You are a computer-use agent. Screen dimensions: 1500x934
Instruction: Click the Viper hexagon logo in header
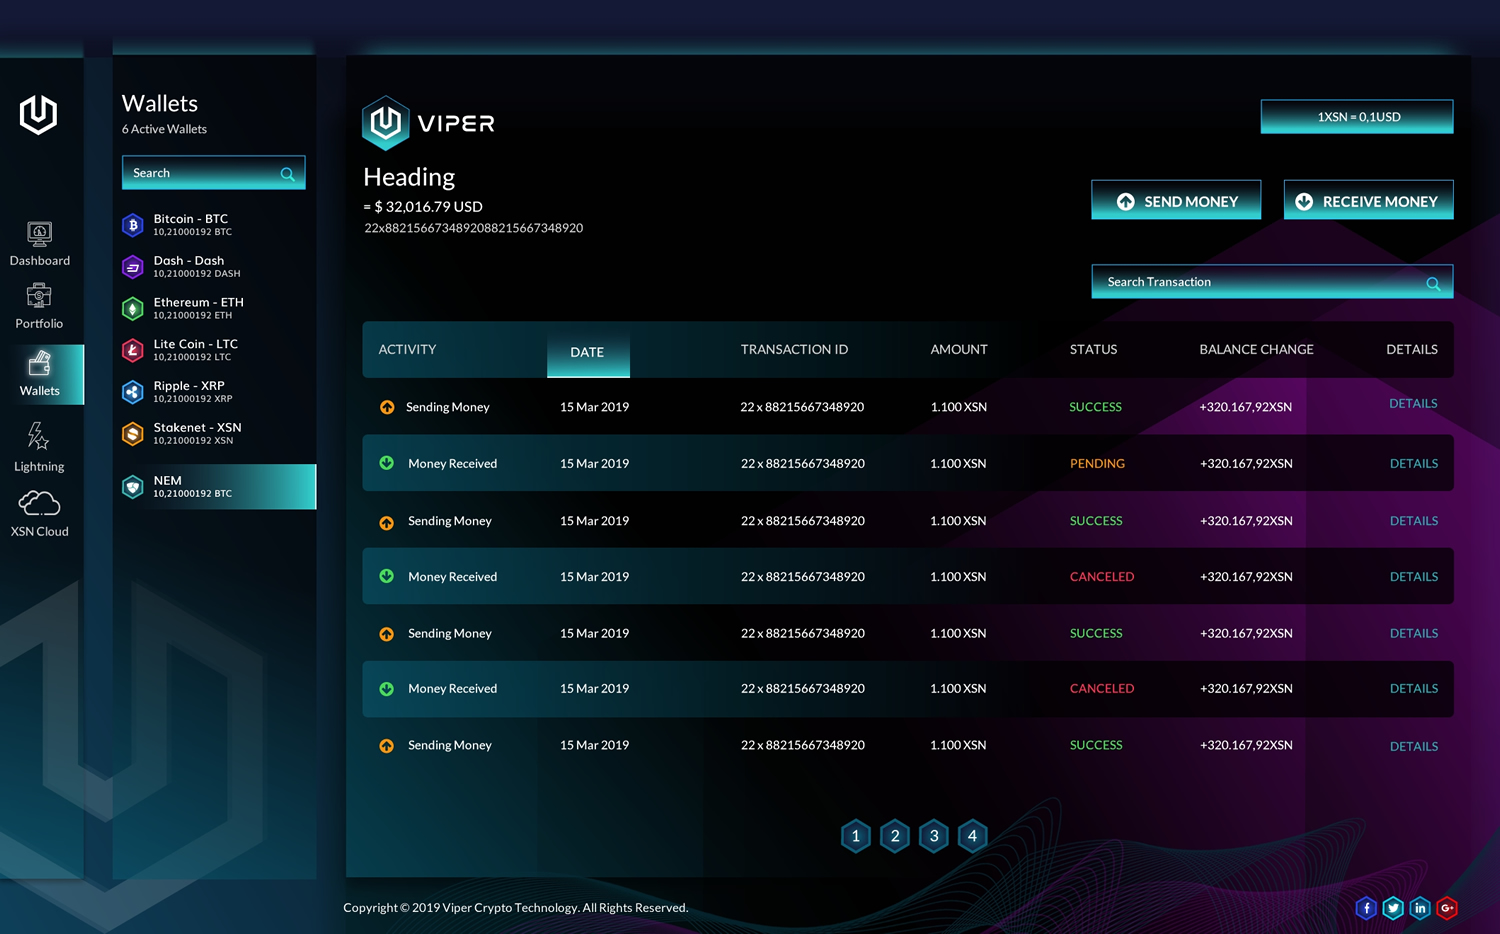pyautogui.click(x=385, y=123)
